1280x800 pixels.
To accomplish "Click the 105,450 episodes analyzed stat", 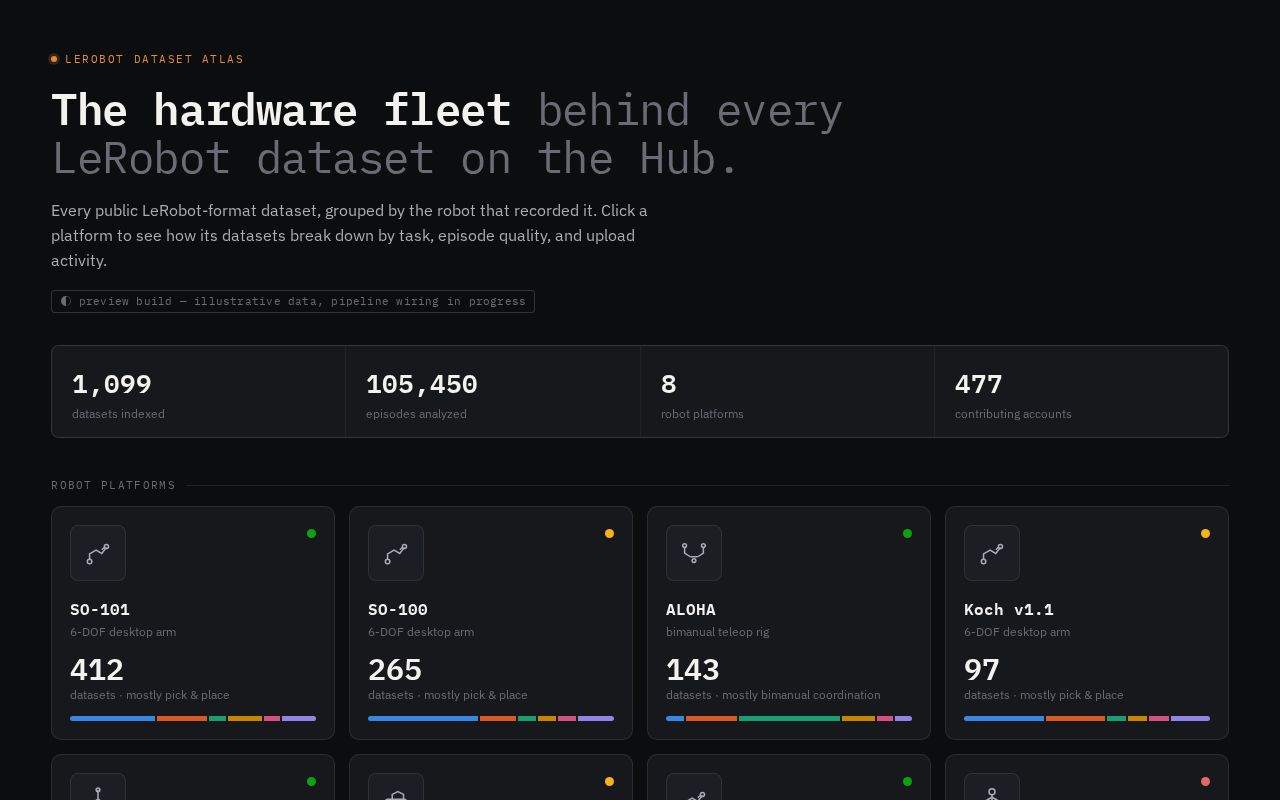I will [x=493, y=392].
